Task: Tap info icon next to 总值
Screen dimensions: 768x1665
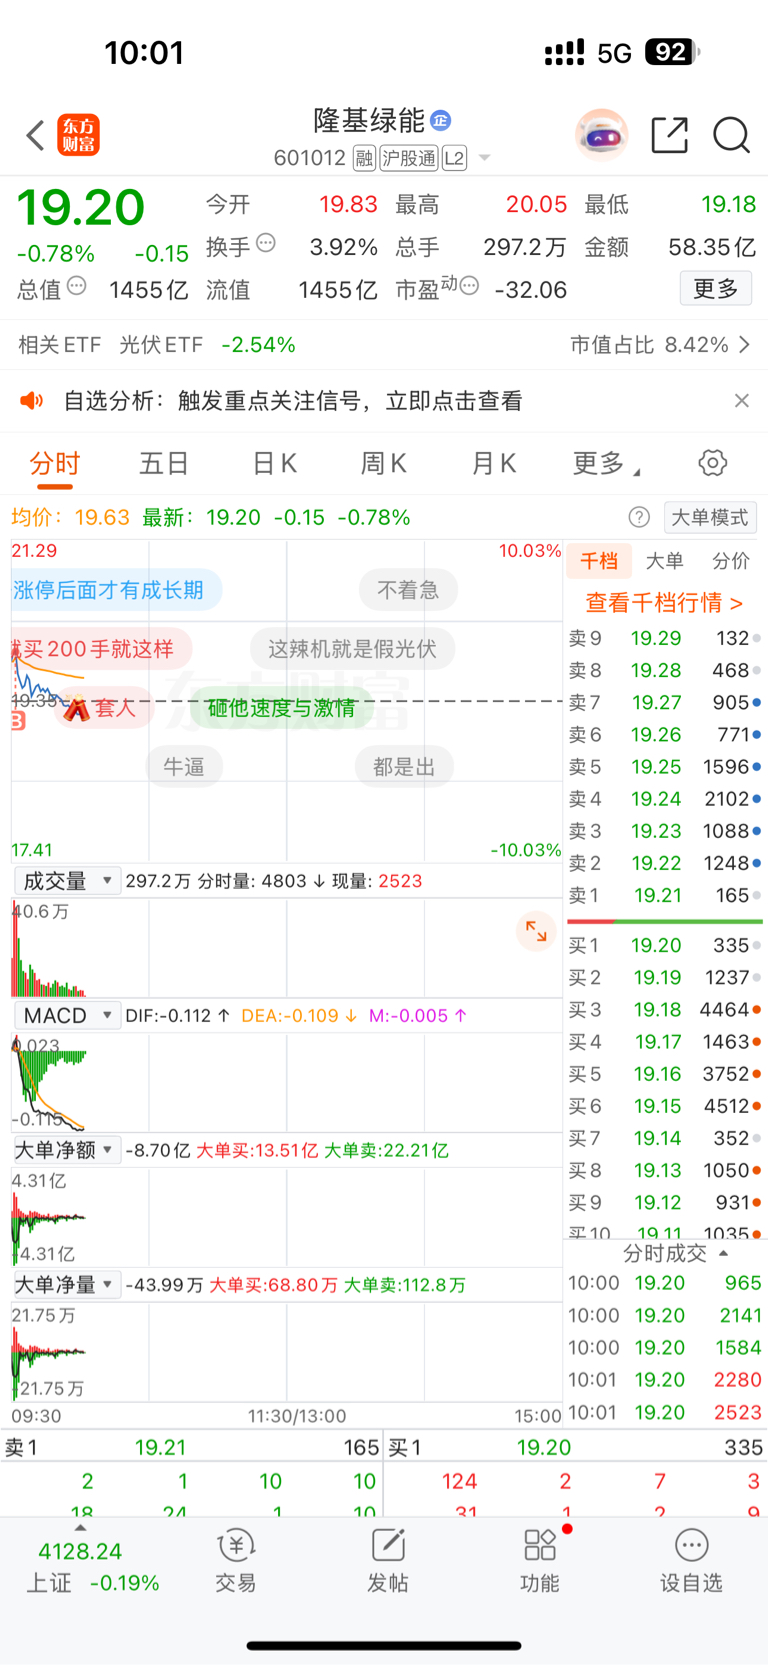Action: [x=76, y=286]
